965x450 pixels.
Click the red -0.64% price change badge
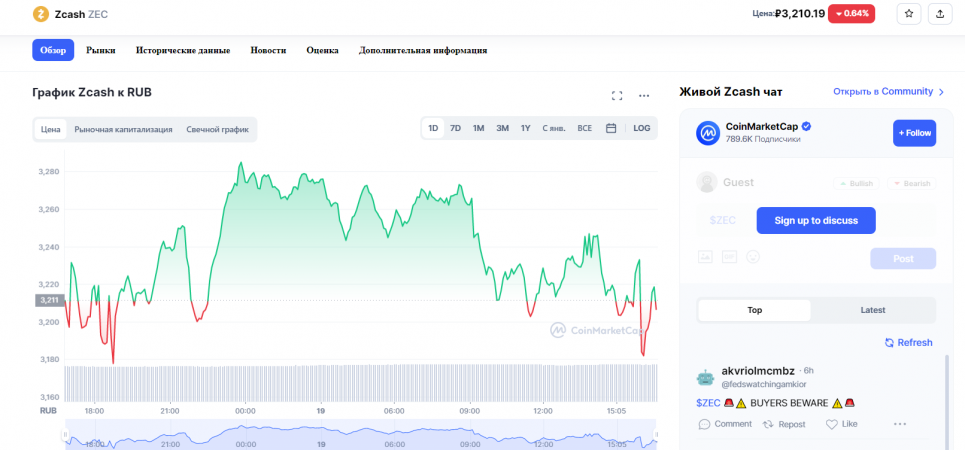[851, 14]
